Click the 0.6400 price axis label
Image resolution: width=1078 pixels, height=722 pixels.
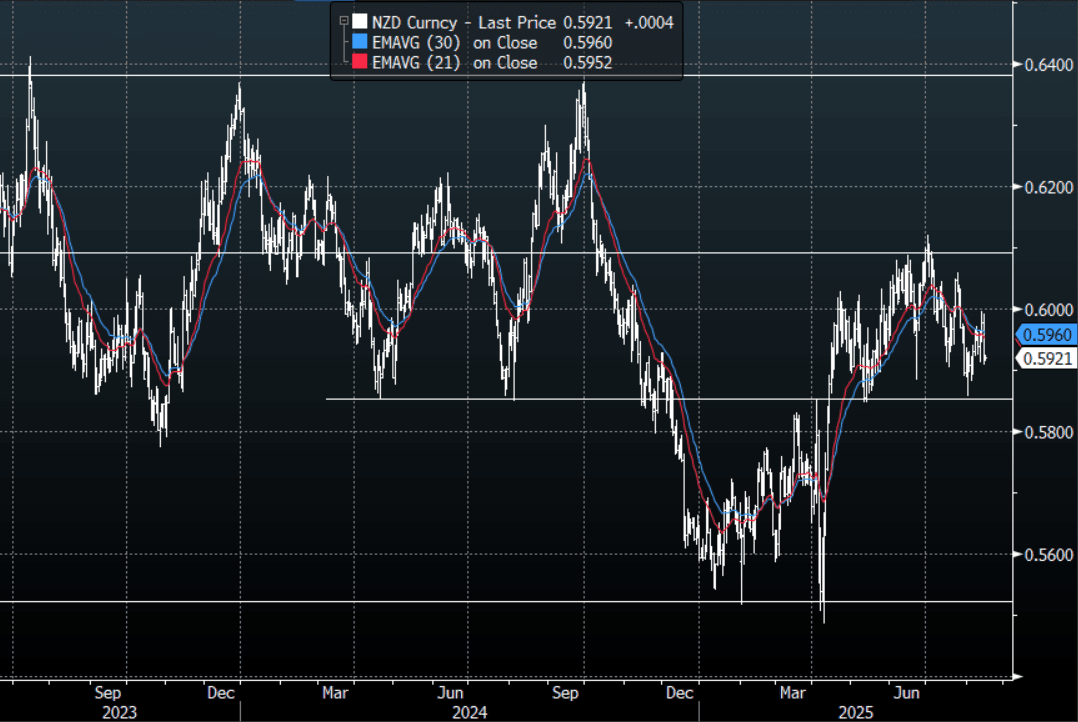(x=1042, y=65)
